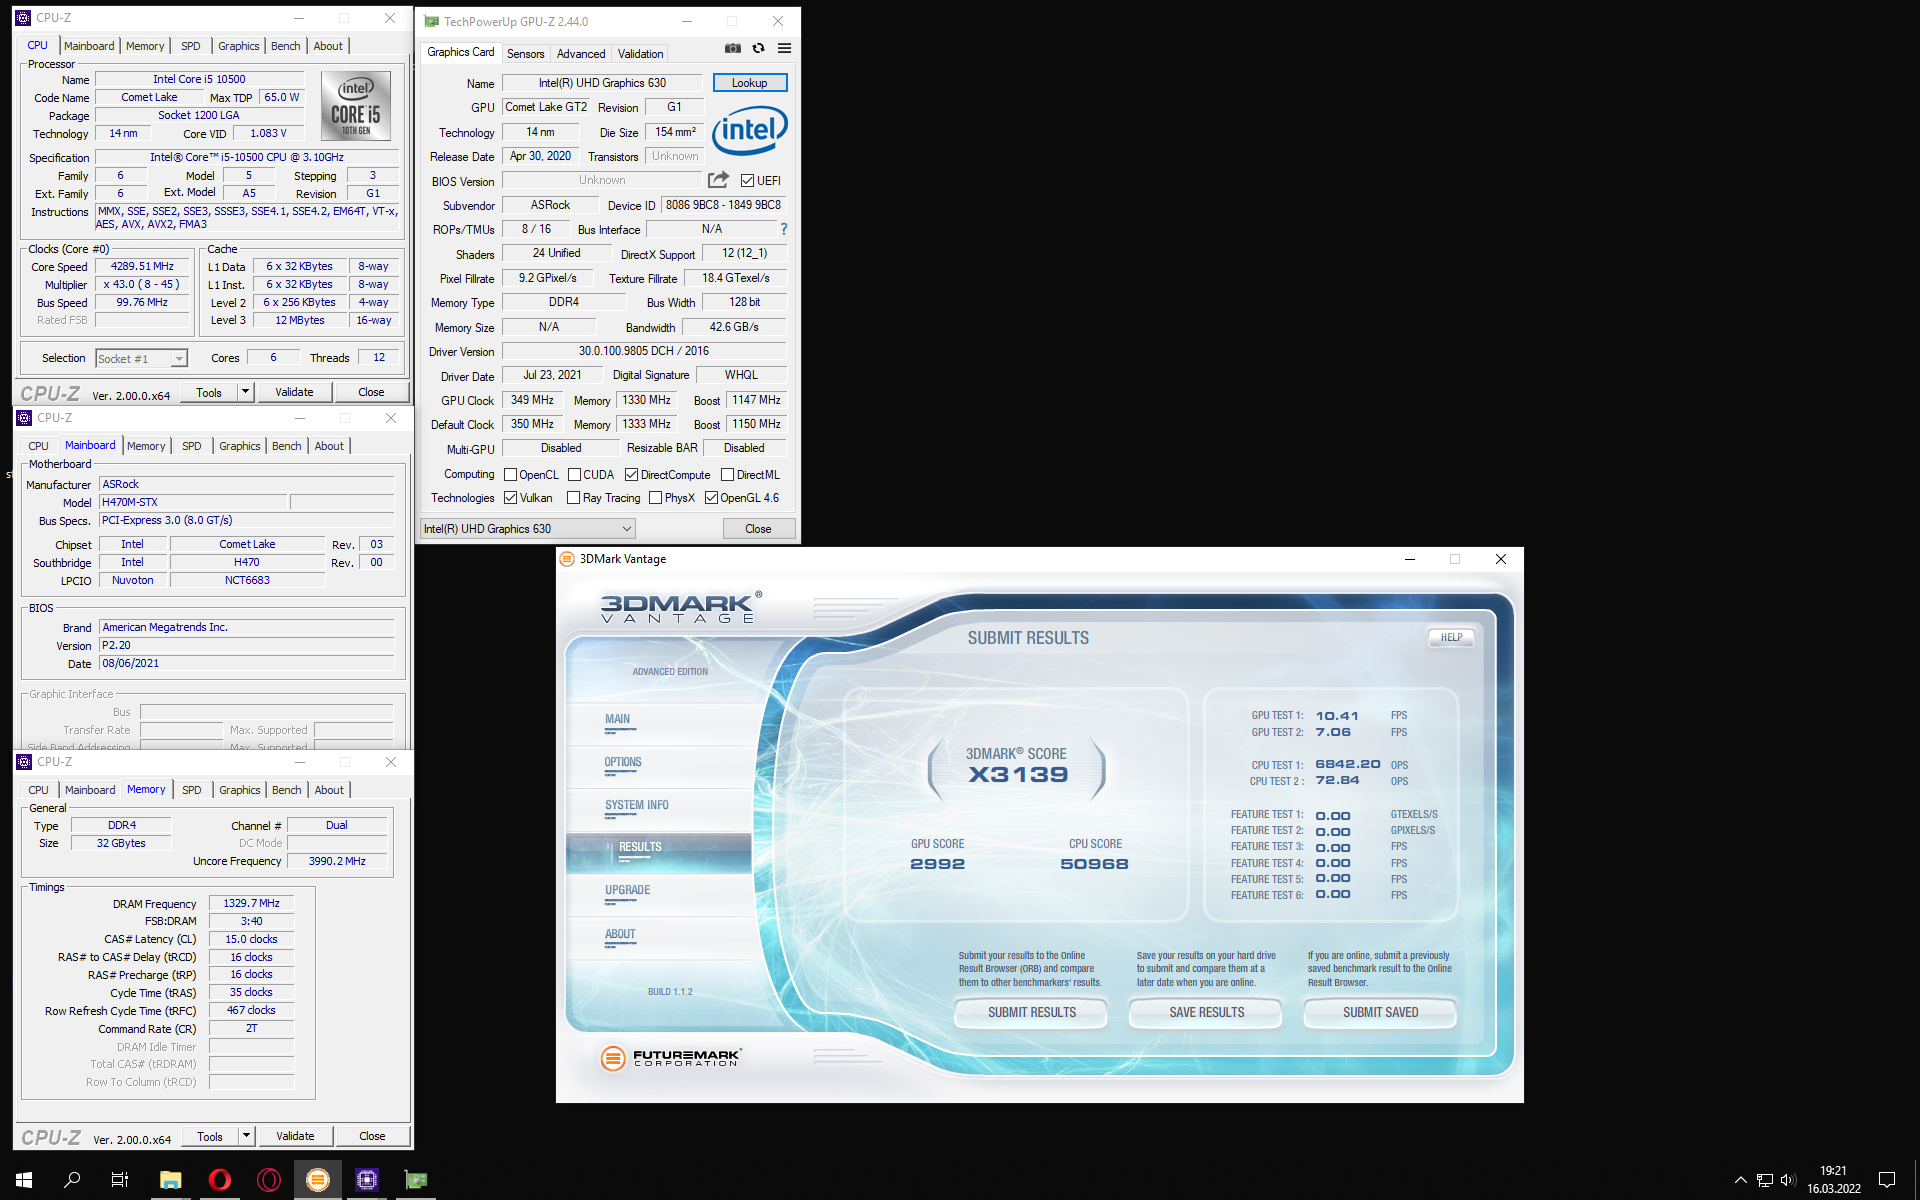Click the 3DMark Vantage title bar icon
This screenshot has width=1920, height=1200.
[x=567, y=559]
